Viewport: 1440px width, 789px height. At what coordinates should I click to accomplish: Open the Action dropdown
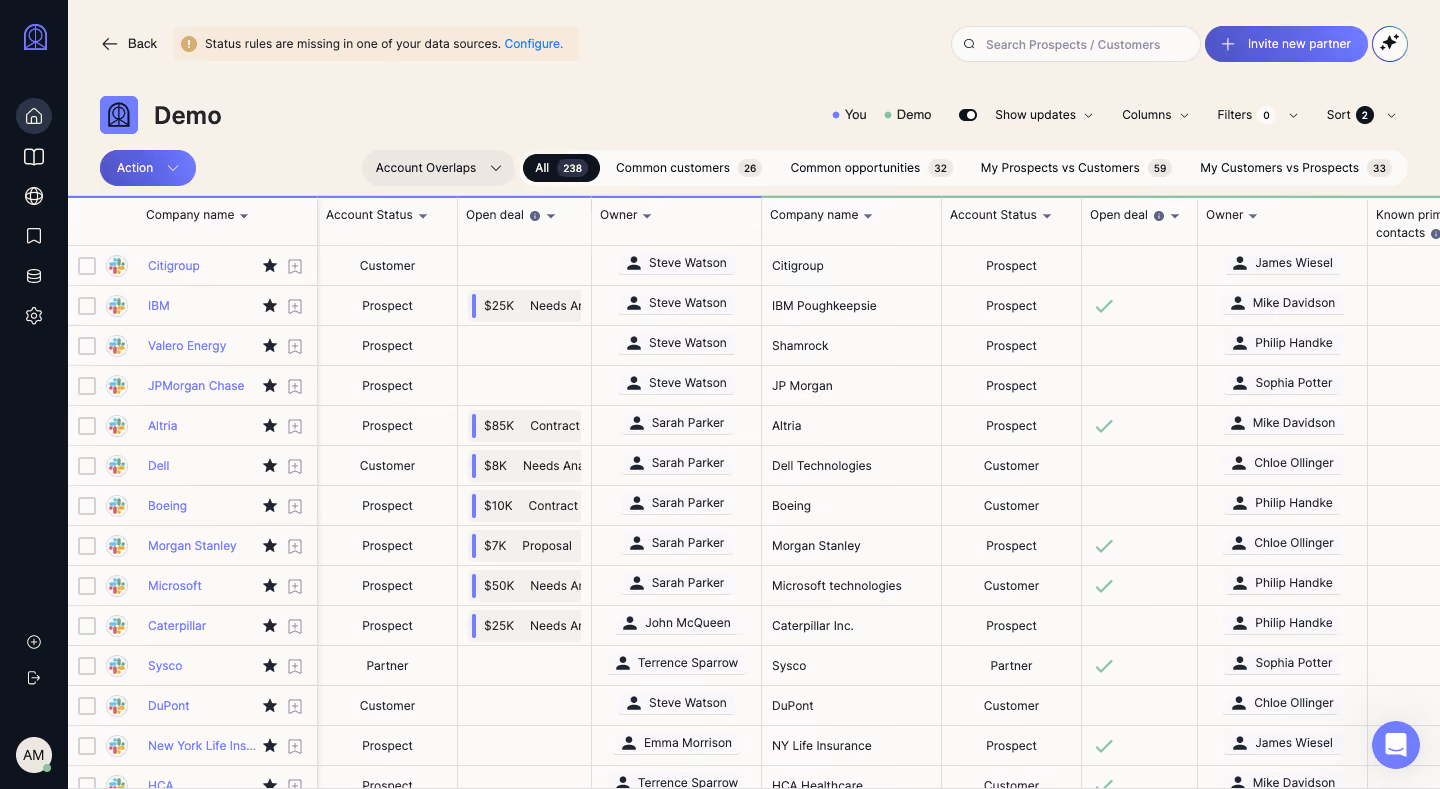click(x=148, y=168)
